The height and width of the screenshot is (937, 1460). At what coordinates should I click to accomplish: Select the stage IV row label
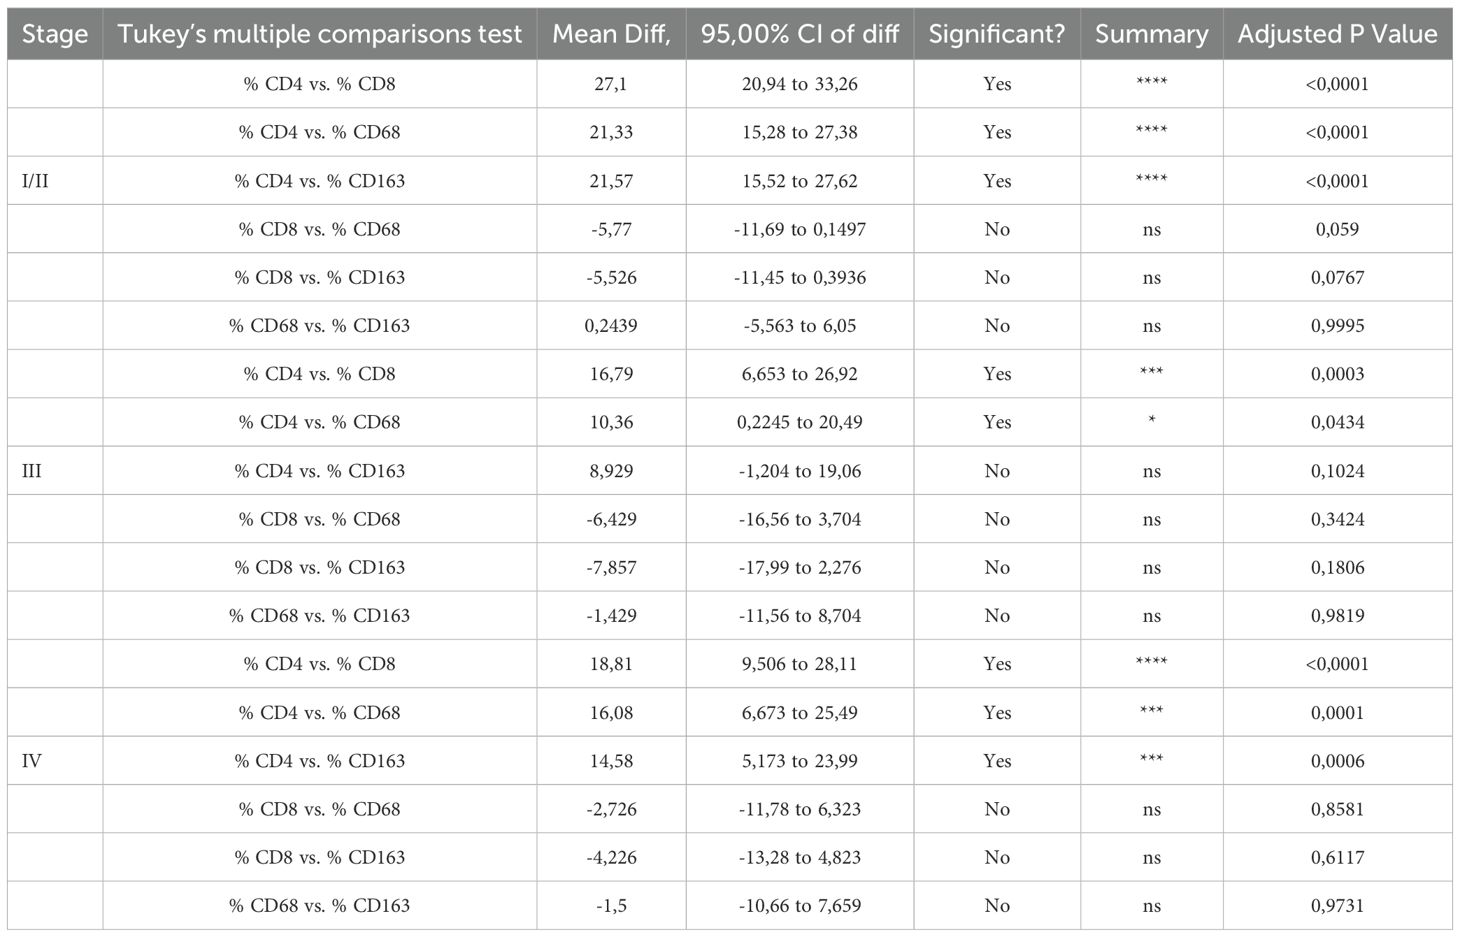32,761
